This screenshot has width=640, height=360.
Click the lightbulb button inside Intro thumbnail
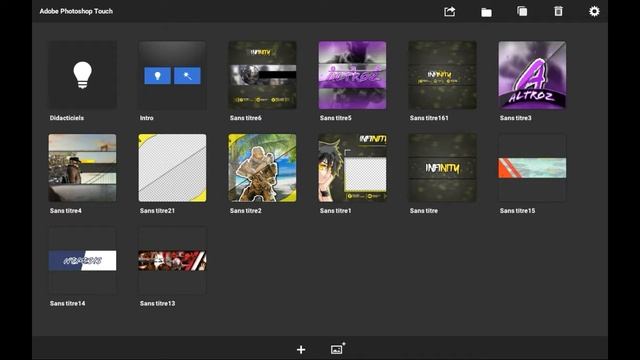pos(158,76)
